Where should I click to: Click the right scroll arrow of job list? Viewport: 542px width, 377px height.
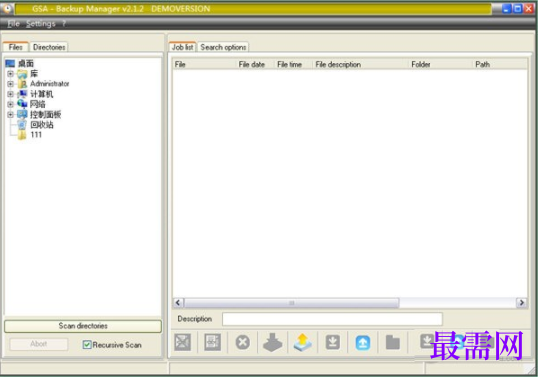click(x=522, y=303)
